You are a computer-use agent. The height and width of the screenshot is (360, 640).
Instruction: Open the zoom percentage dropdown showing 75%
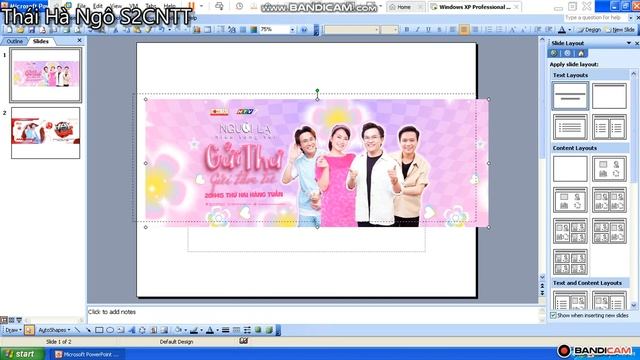[x=292, y=30]
